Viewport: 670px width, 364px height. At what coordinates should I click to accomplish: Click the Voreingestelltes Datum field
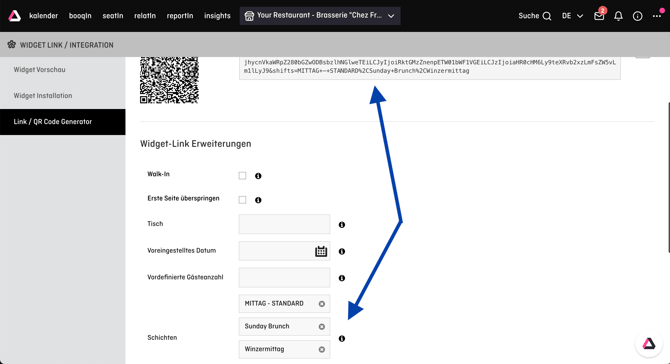(284, 251)
